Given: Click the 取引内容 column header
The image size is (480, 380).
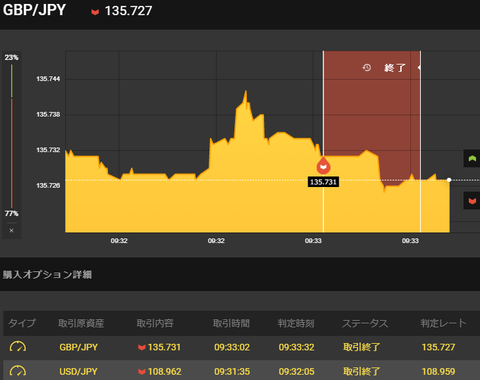Looking at the screenshot, I should coord(155,323).
